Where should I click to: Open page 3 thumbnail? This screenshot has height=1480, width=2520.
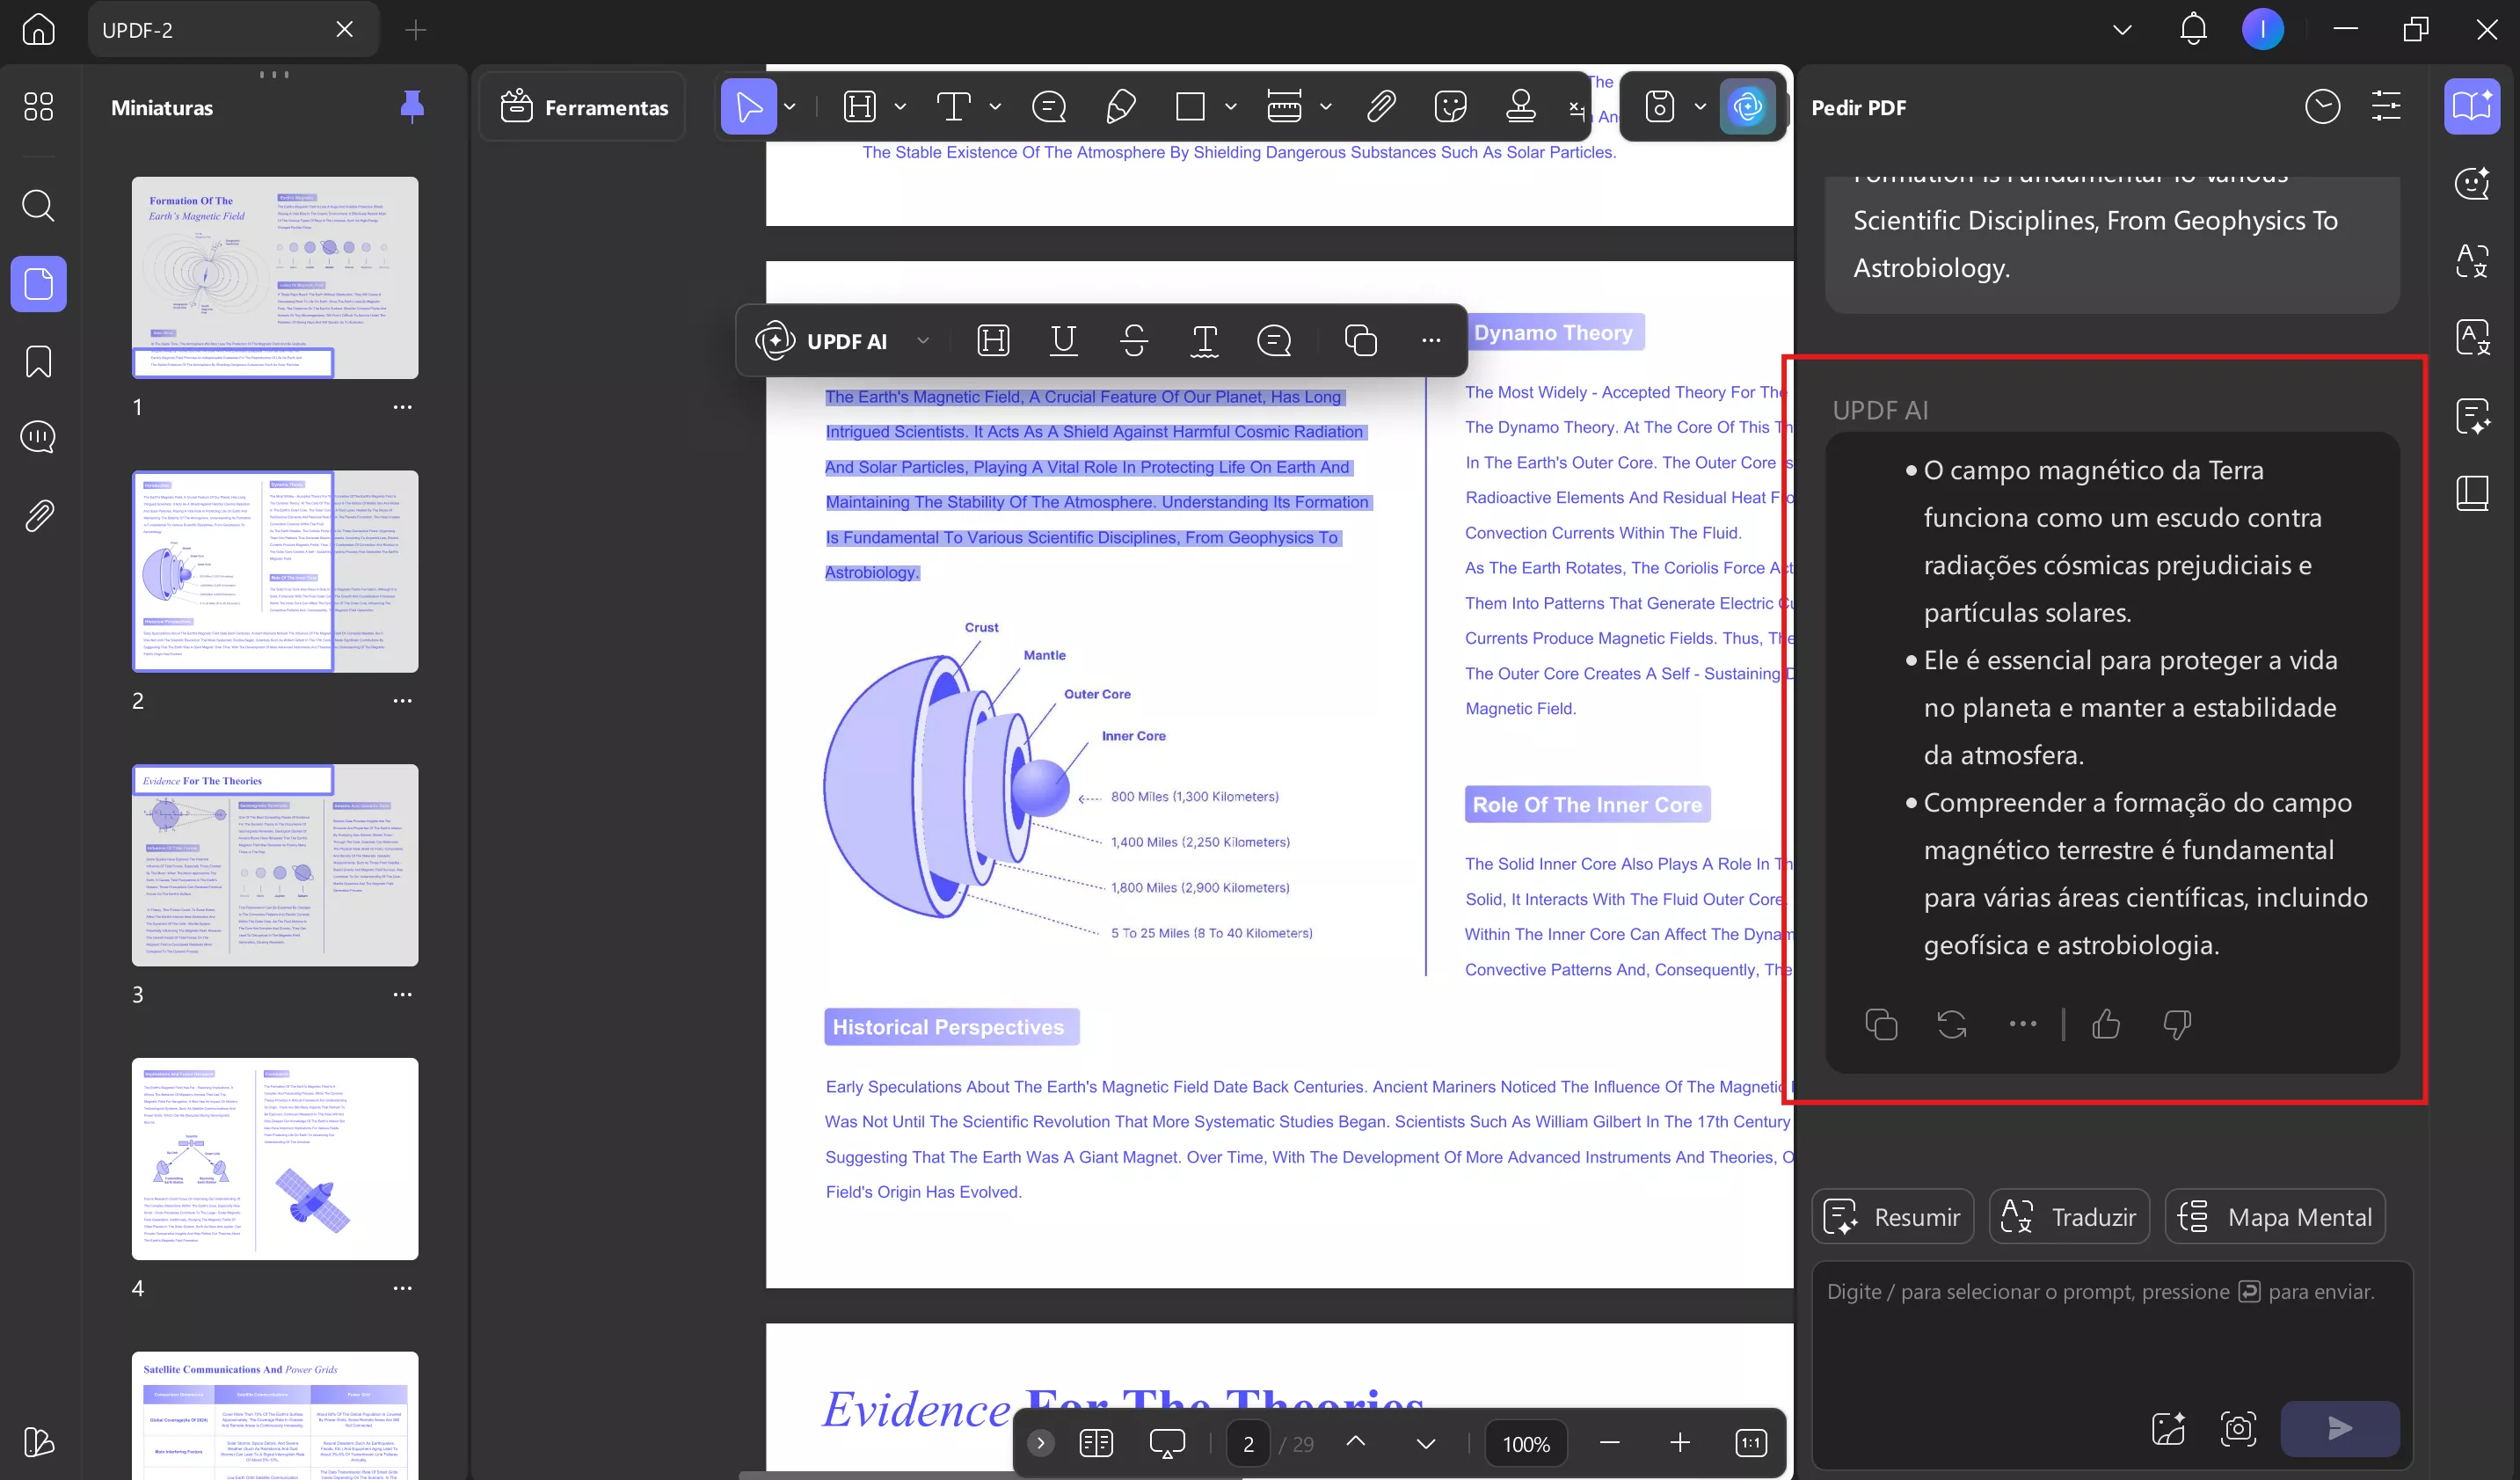[x=275, y=865]
